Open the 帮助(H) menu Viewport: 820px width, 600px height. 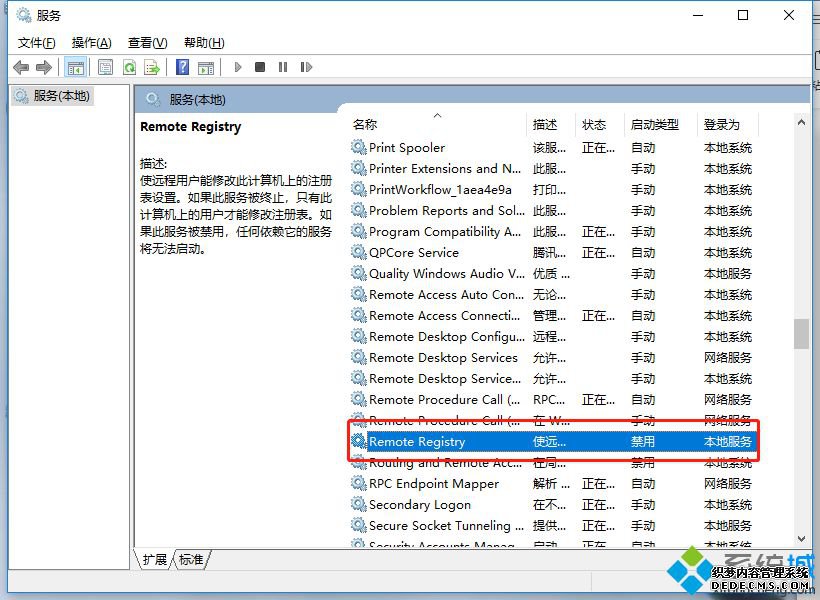[x=204, y=43]
